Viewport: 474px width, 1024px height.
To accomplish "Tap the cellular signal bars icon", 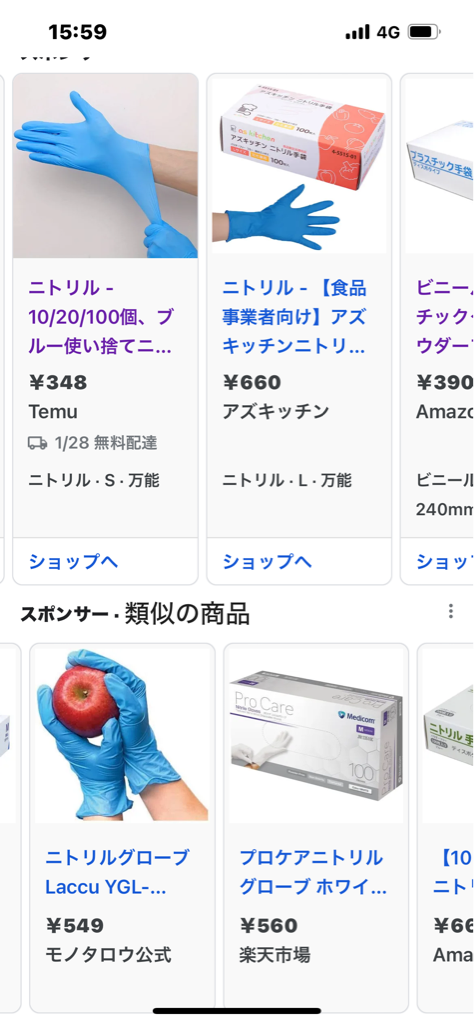I will coord(358,32).
